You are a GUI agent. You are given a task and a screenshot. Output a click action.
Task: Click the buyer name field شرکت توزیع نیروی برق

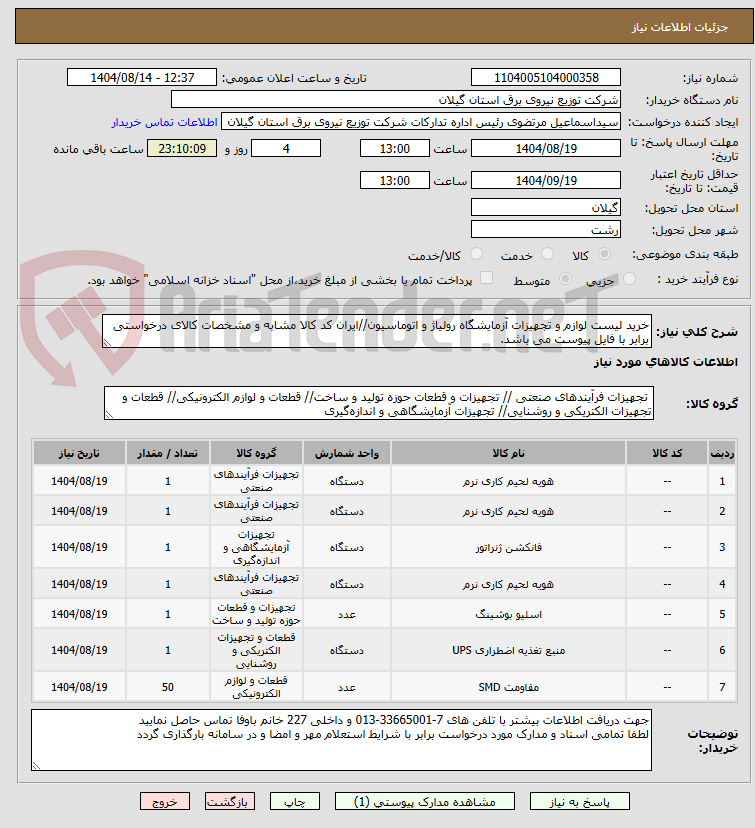click(x=395, y=100)
